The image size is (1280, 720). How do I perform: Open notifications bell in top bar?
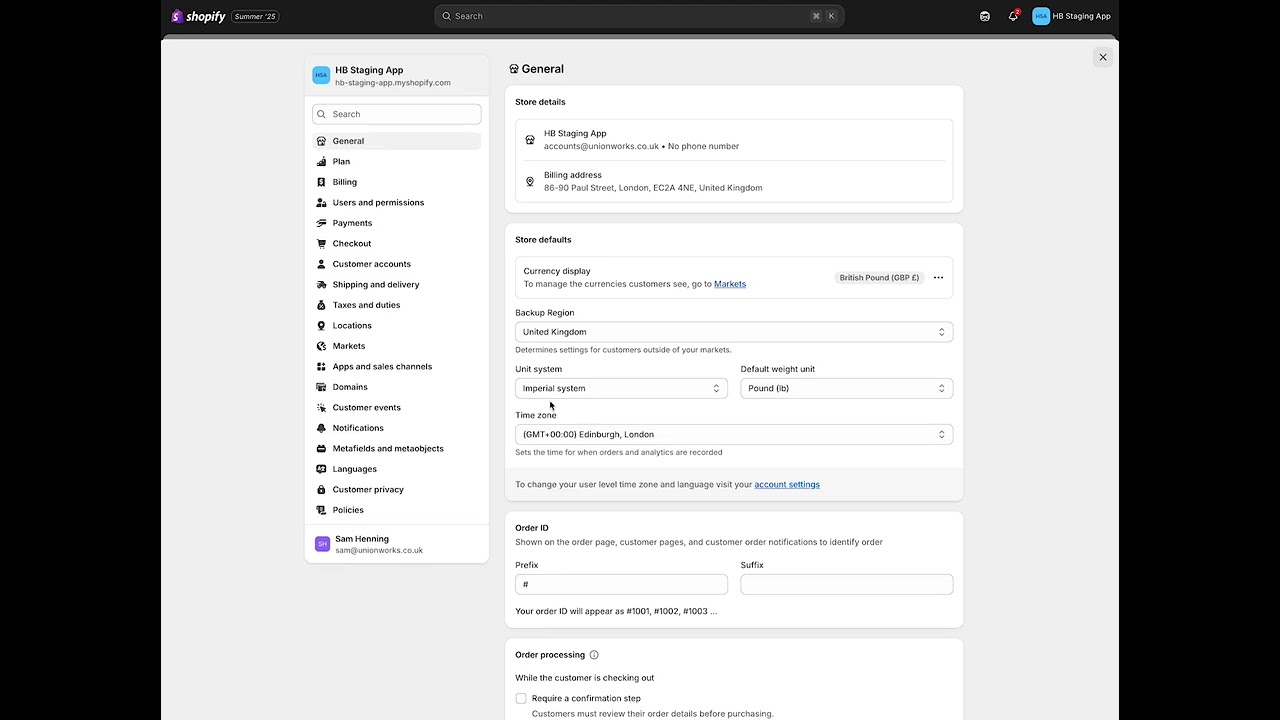1013,16
